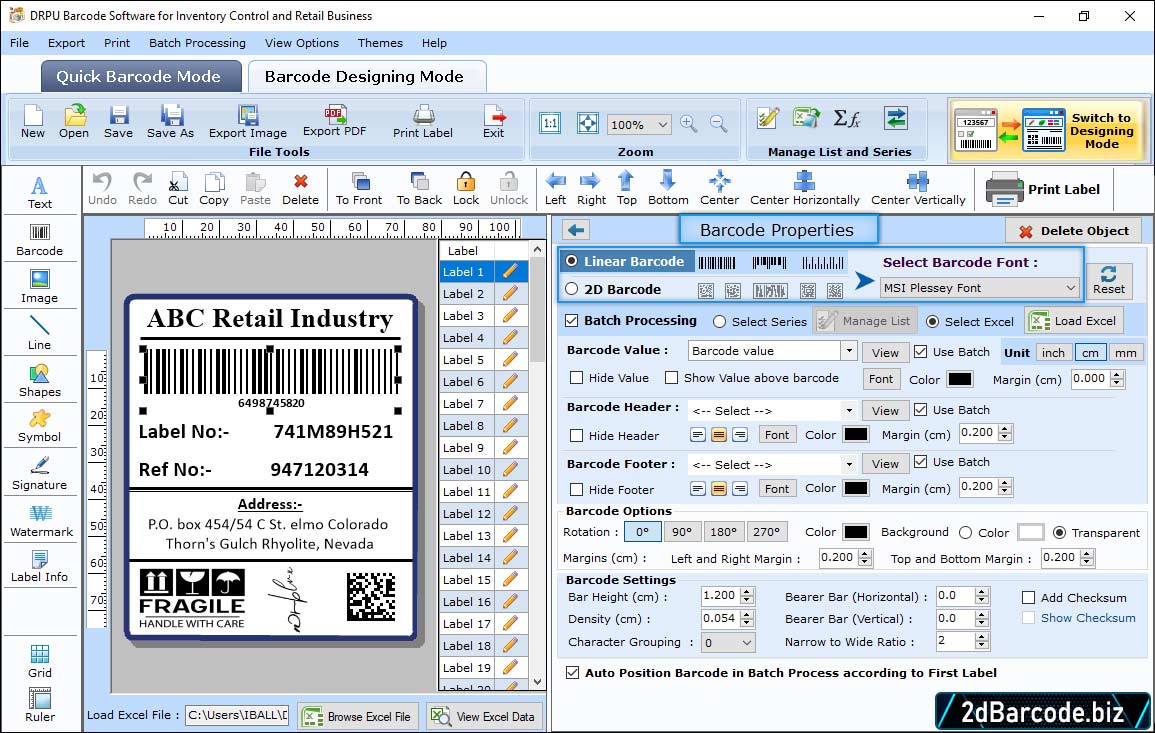Increase Bar Height value
This screenshot has width=1155, height=733.
click(x=748, y=592)
